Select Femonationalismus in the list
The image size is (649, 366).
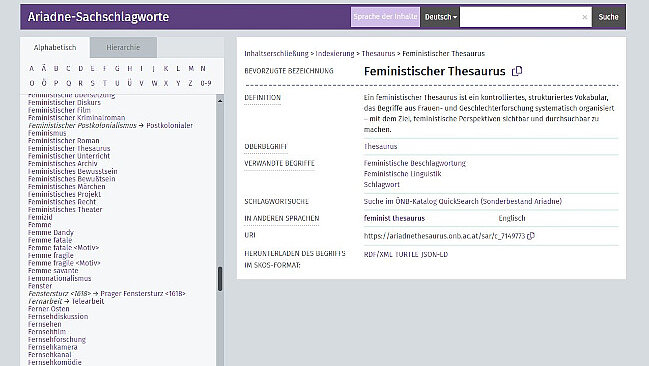click(x=60, y=278)
